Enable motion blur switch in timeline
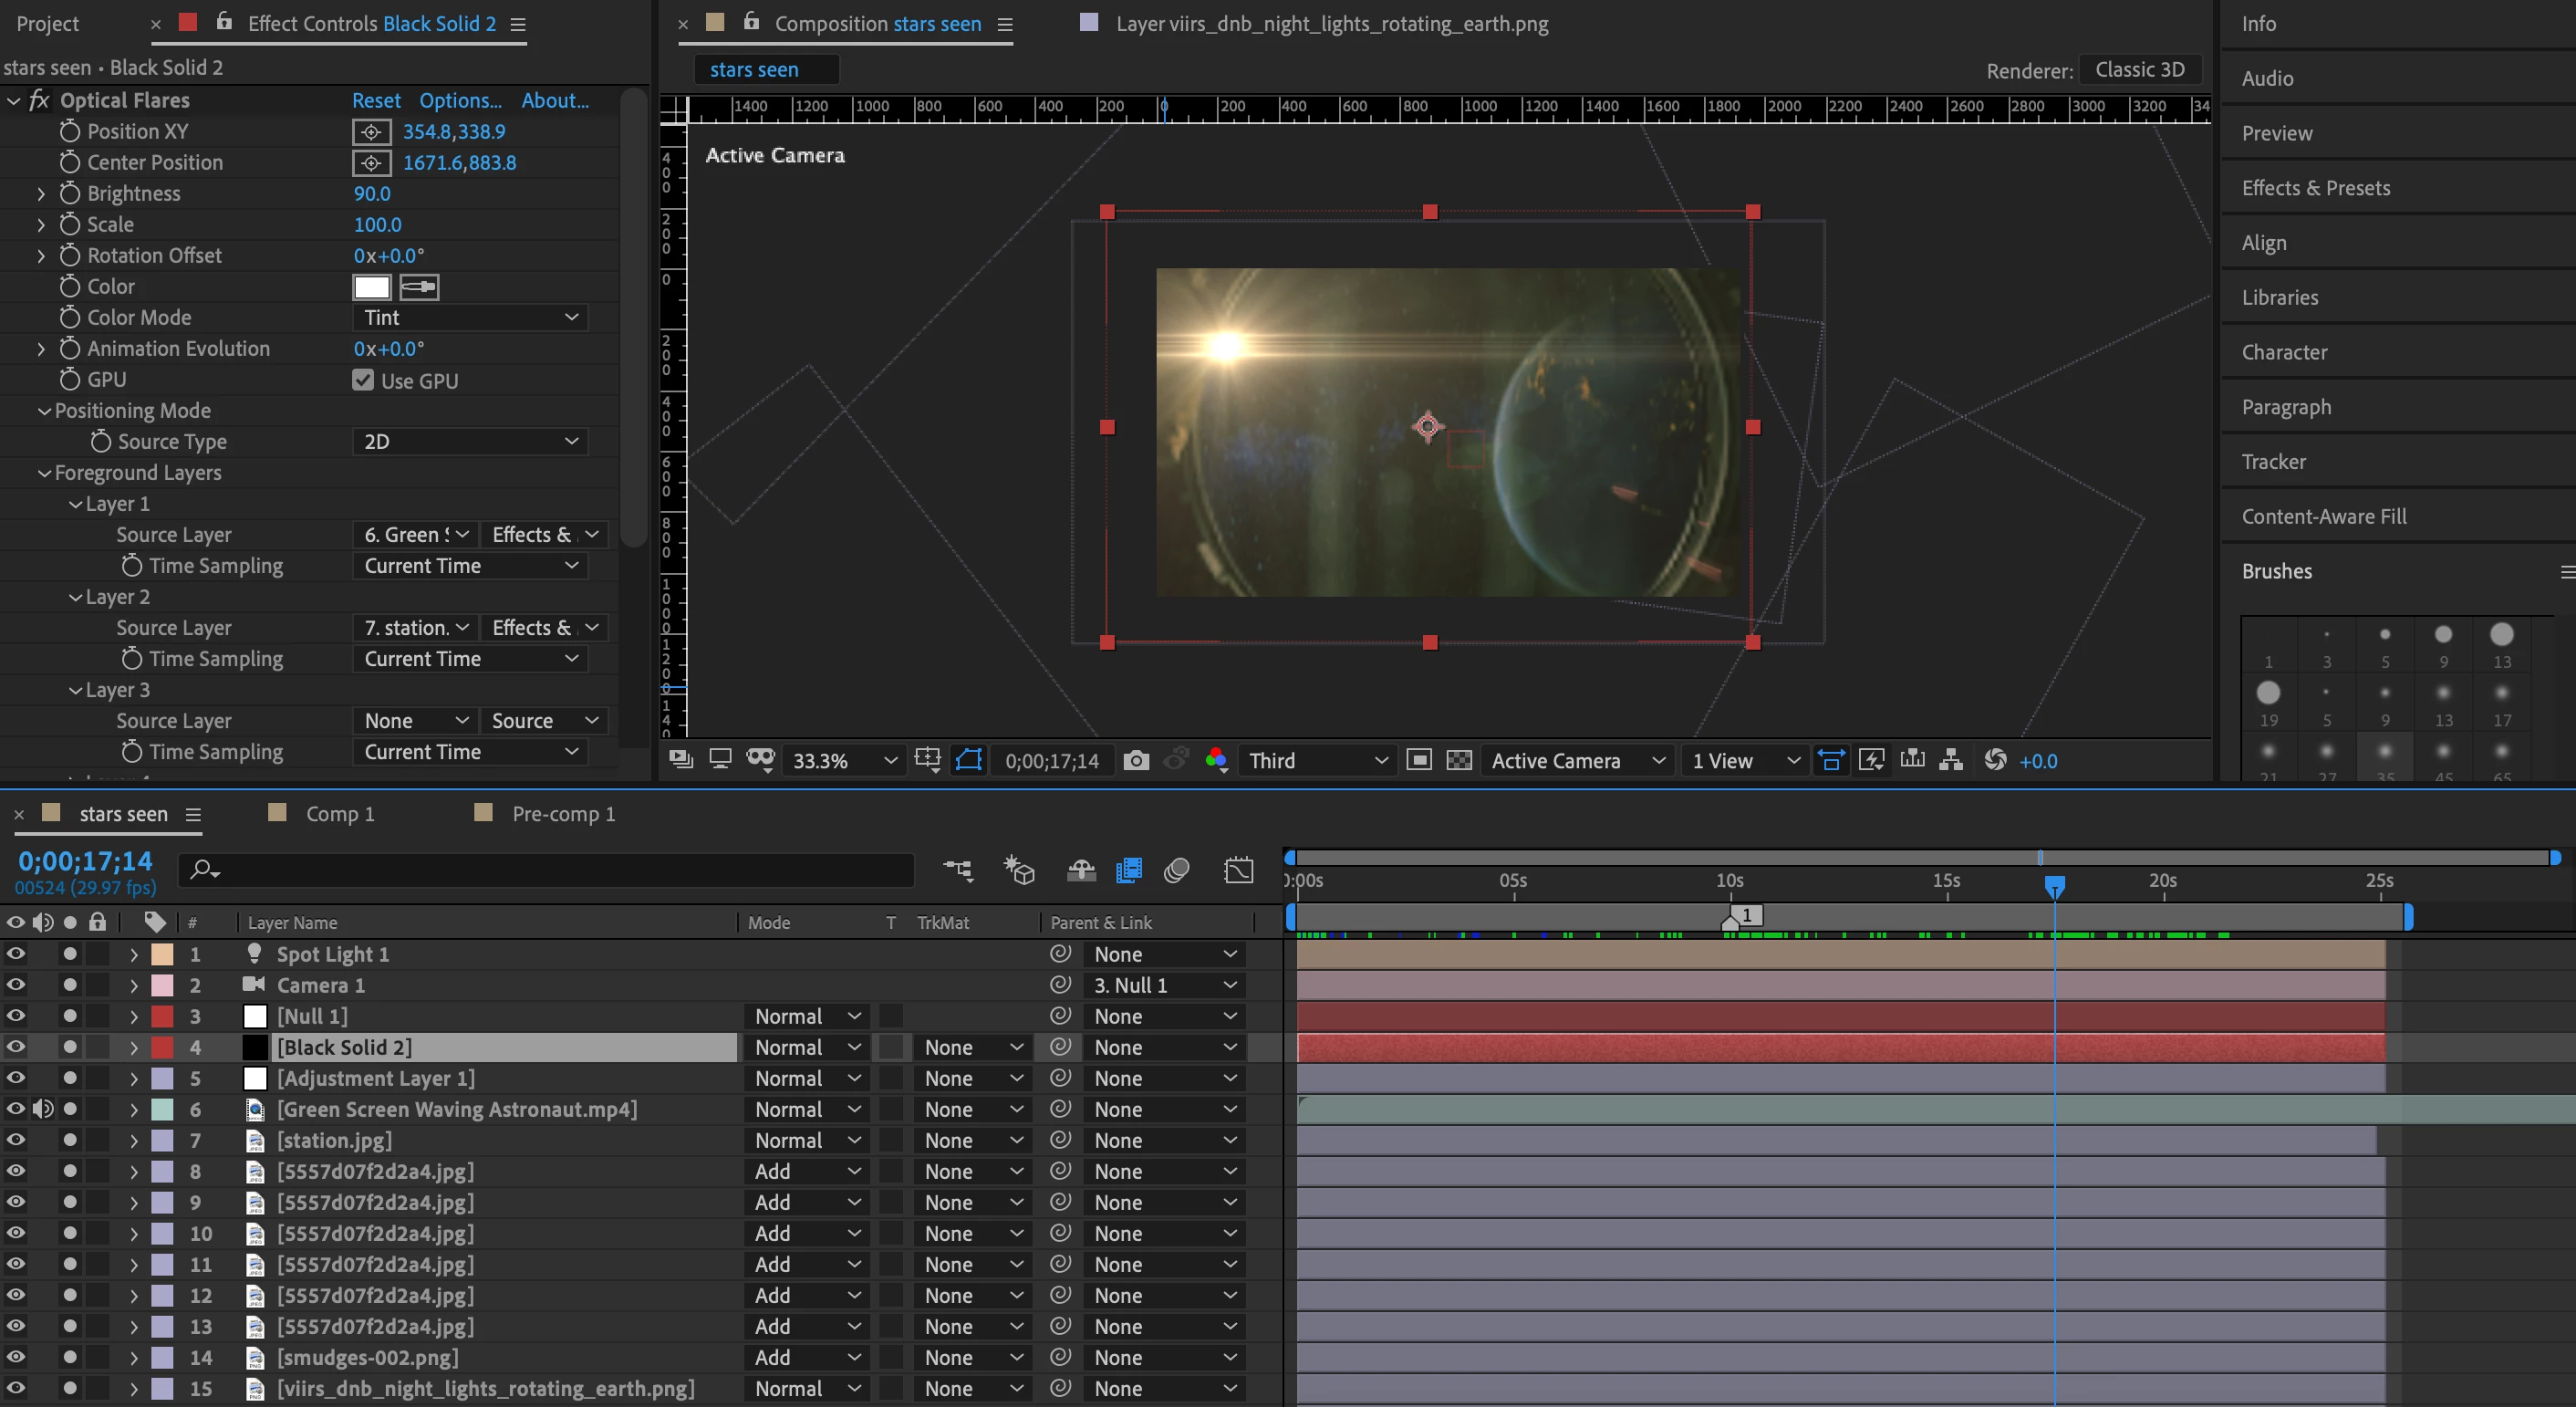The width and height of the screenshot is (2576, 1407). [1176, 870]
